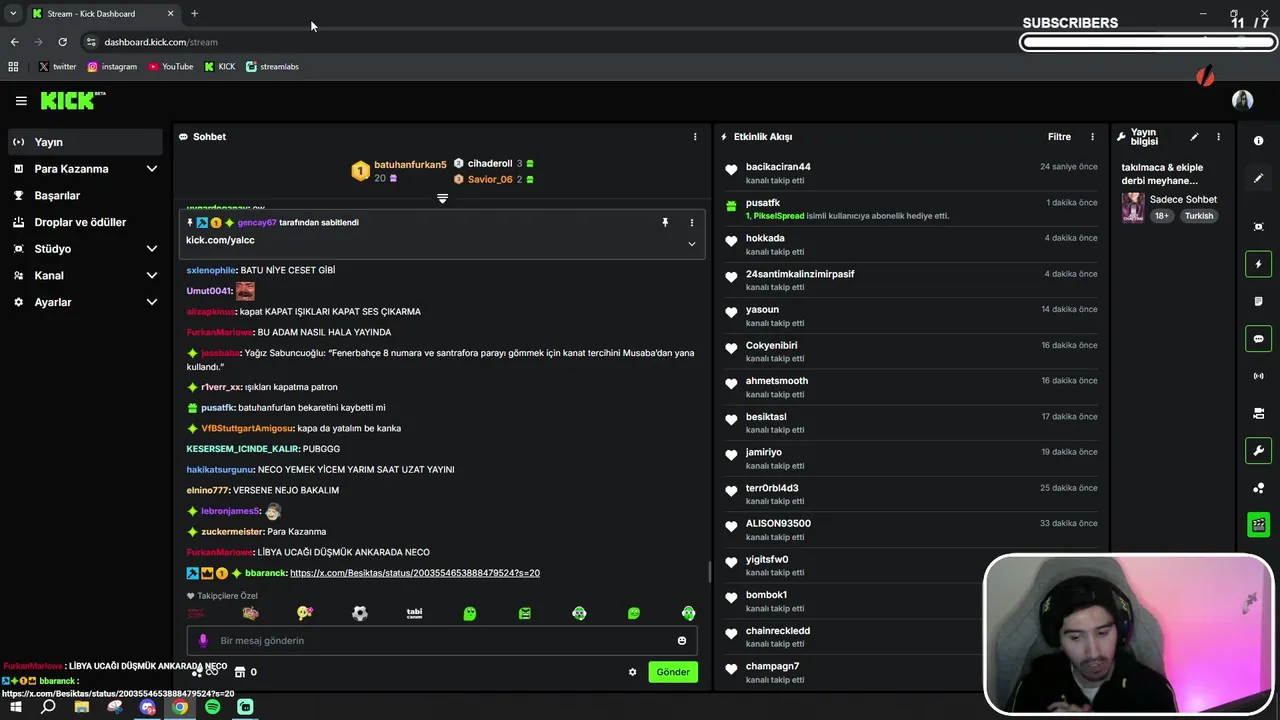
Task: Open the hamburger menu beside the KICK logo
Action: (x=21, y=101)
